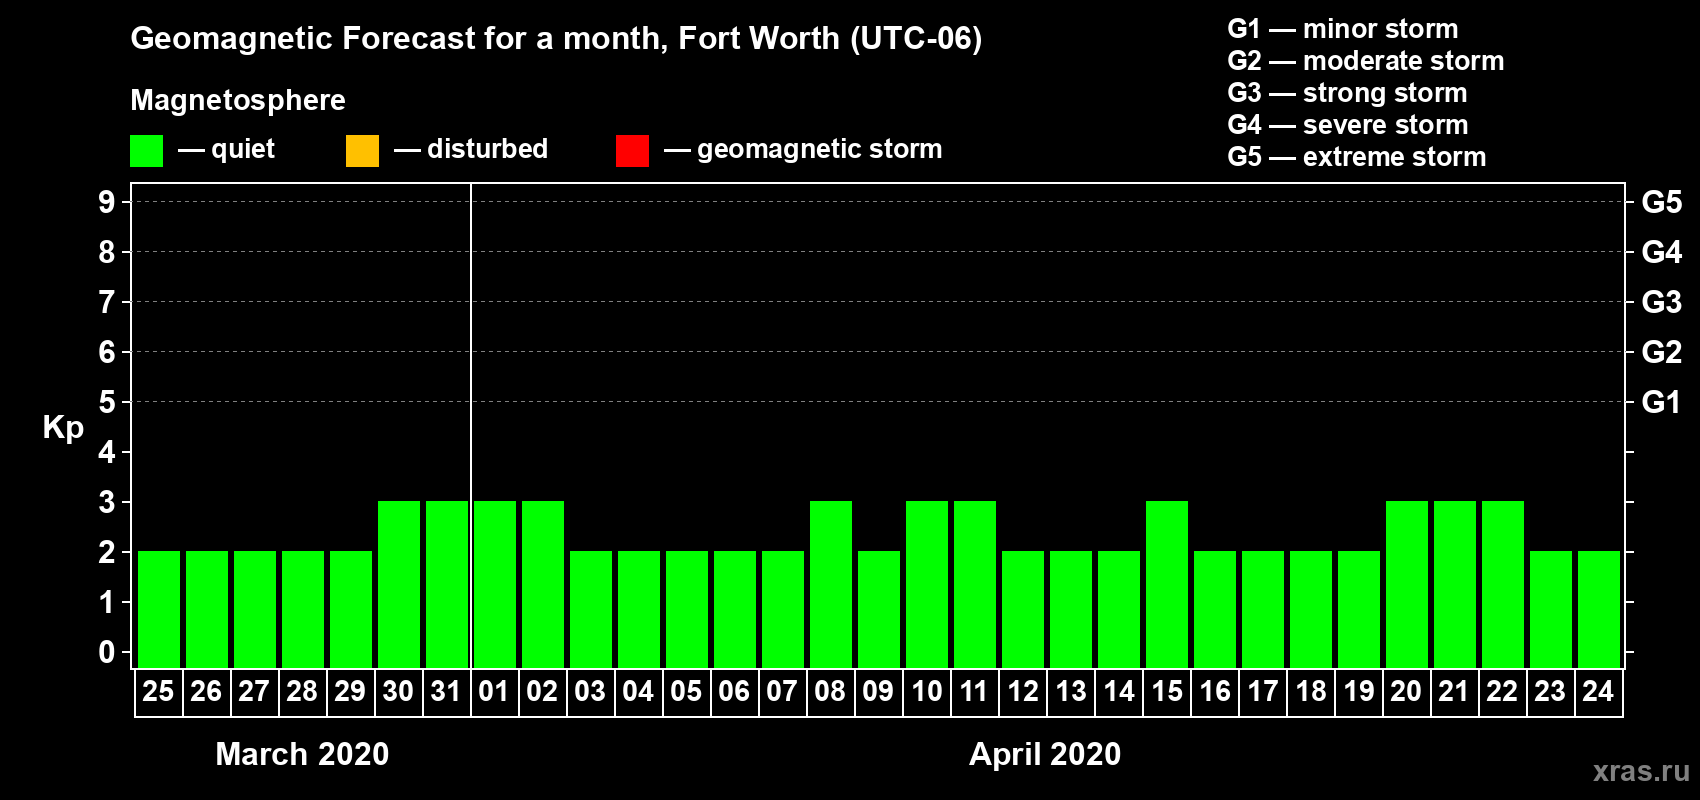The height and width of the screenshot is (800, 1700).
Task: Click the chart title mentioning Fort Worth
Action: tap(556, 39)
